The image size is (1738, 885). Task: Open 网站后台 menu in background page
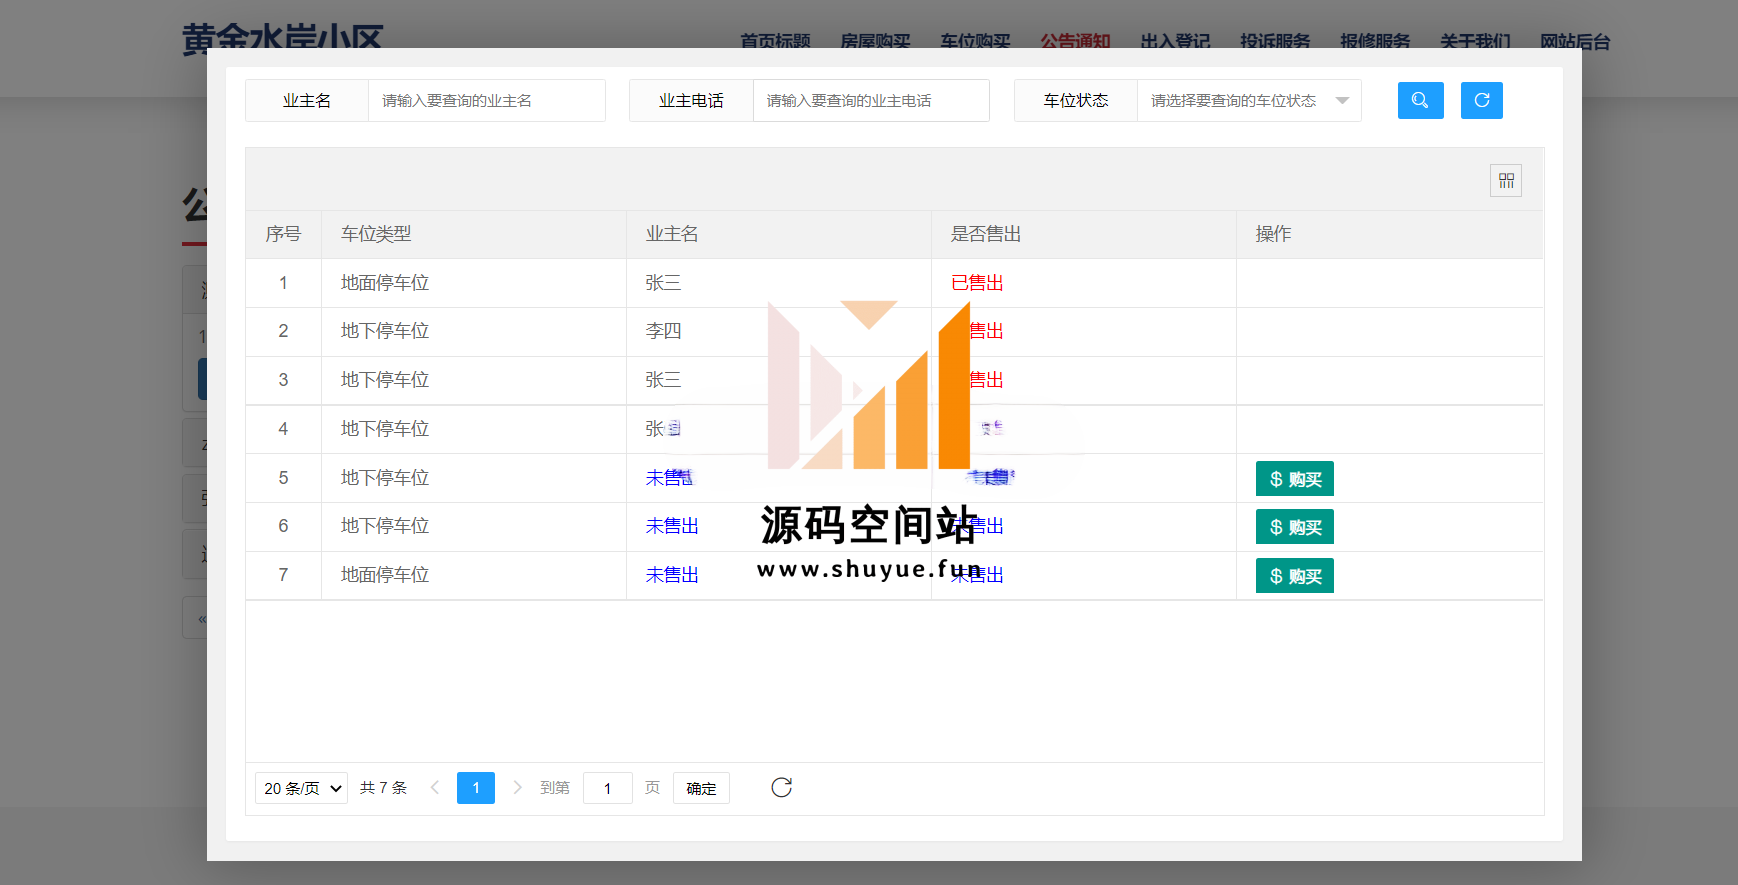(x=1575, y=41)
